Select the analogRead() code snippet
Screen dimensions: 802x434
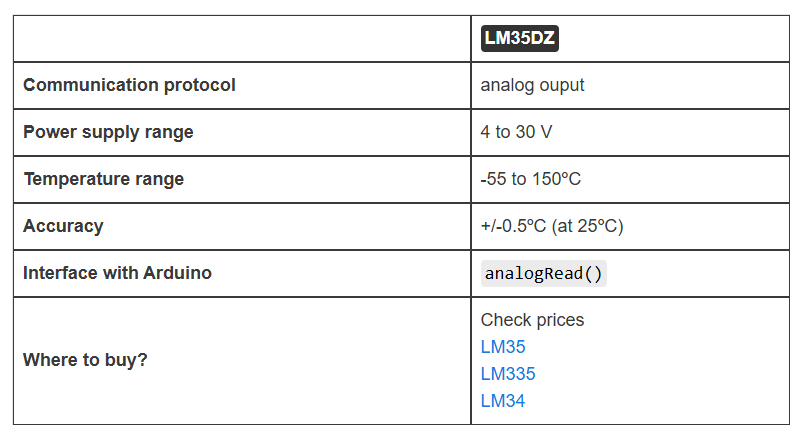click(544, 273)
